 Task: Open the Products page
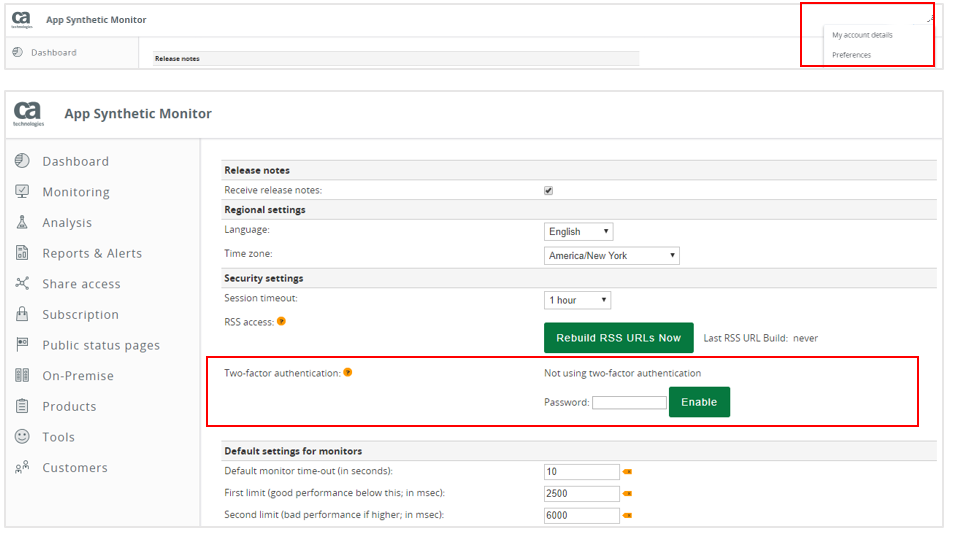coord(69,406)
